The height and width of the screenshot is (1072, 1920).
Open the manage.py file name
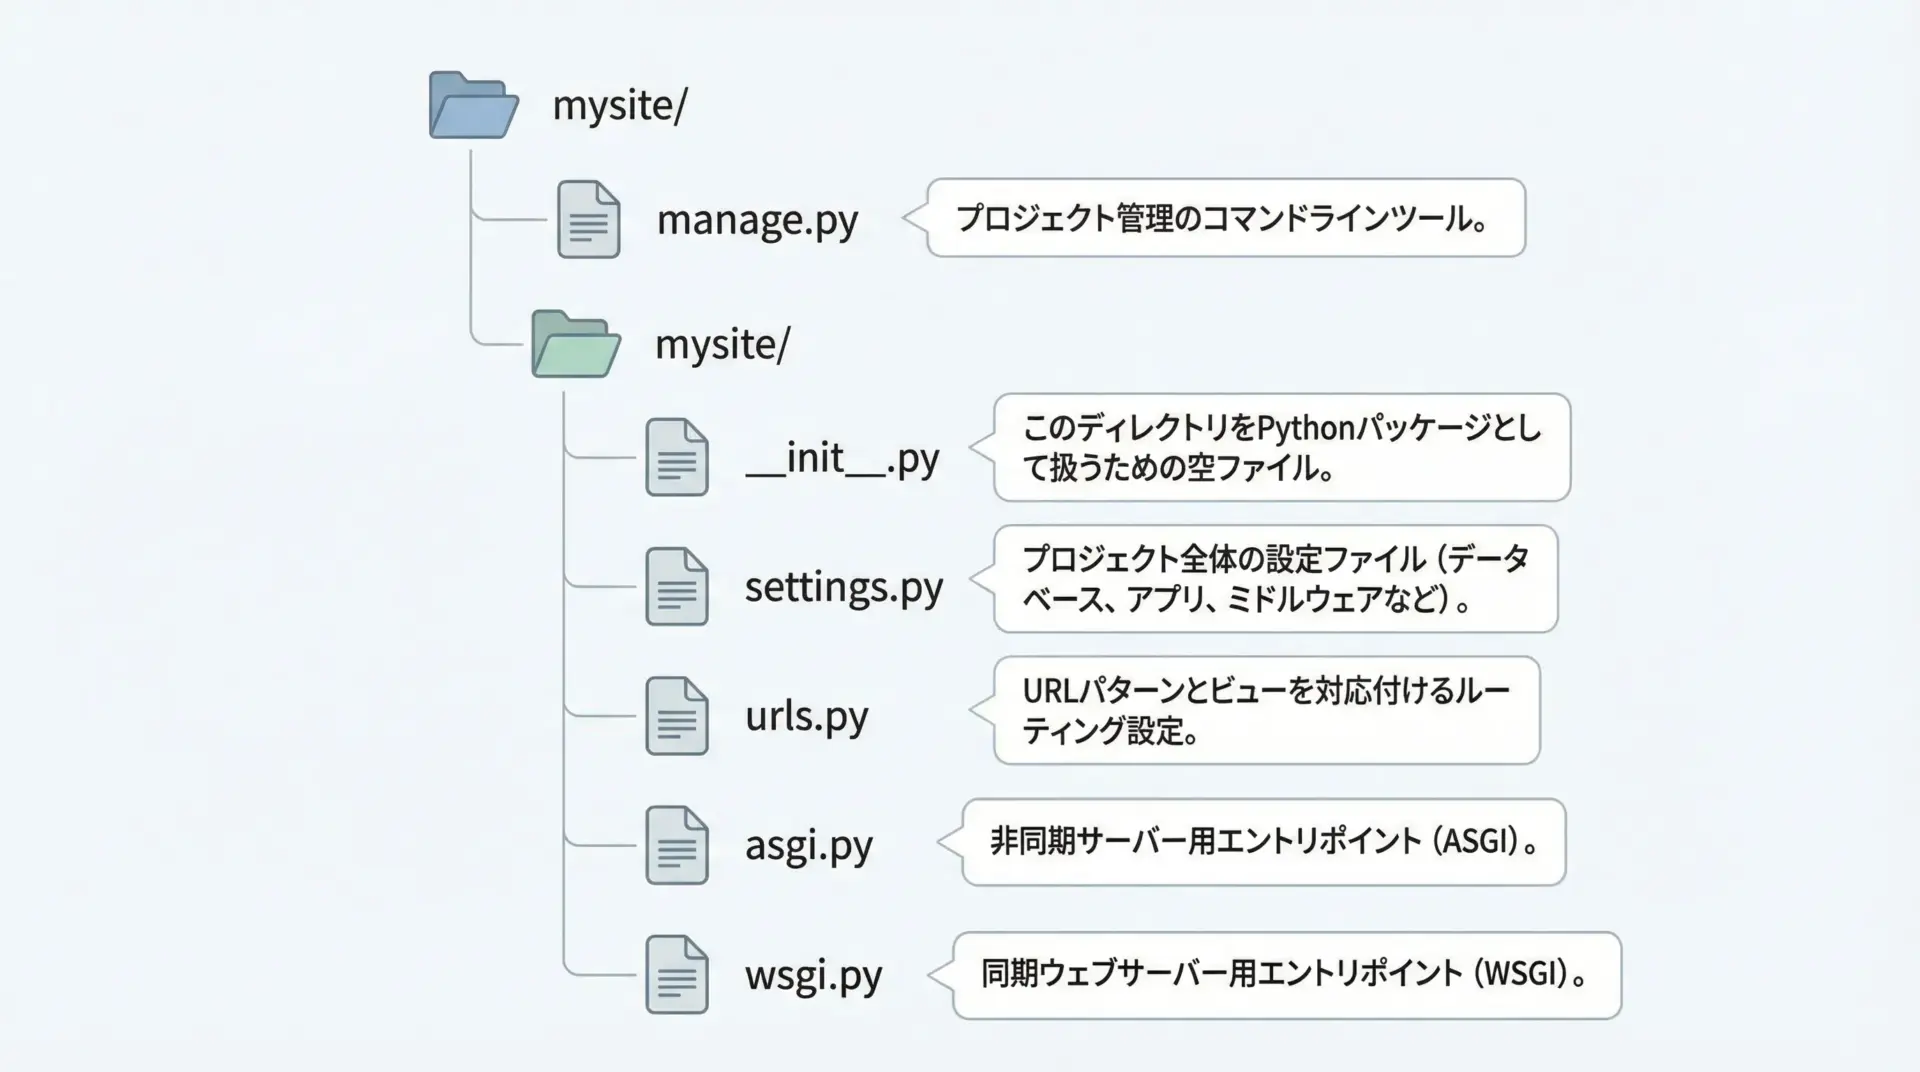point(757,220)
